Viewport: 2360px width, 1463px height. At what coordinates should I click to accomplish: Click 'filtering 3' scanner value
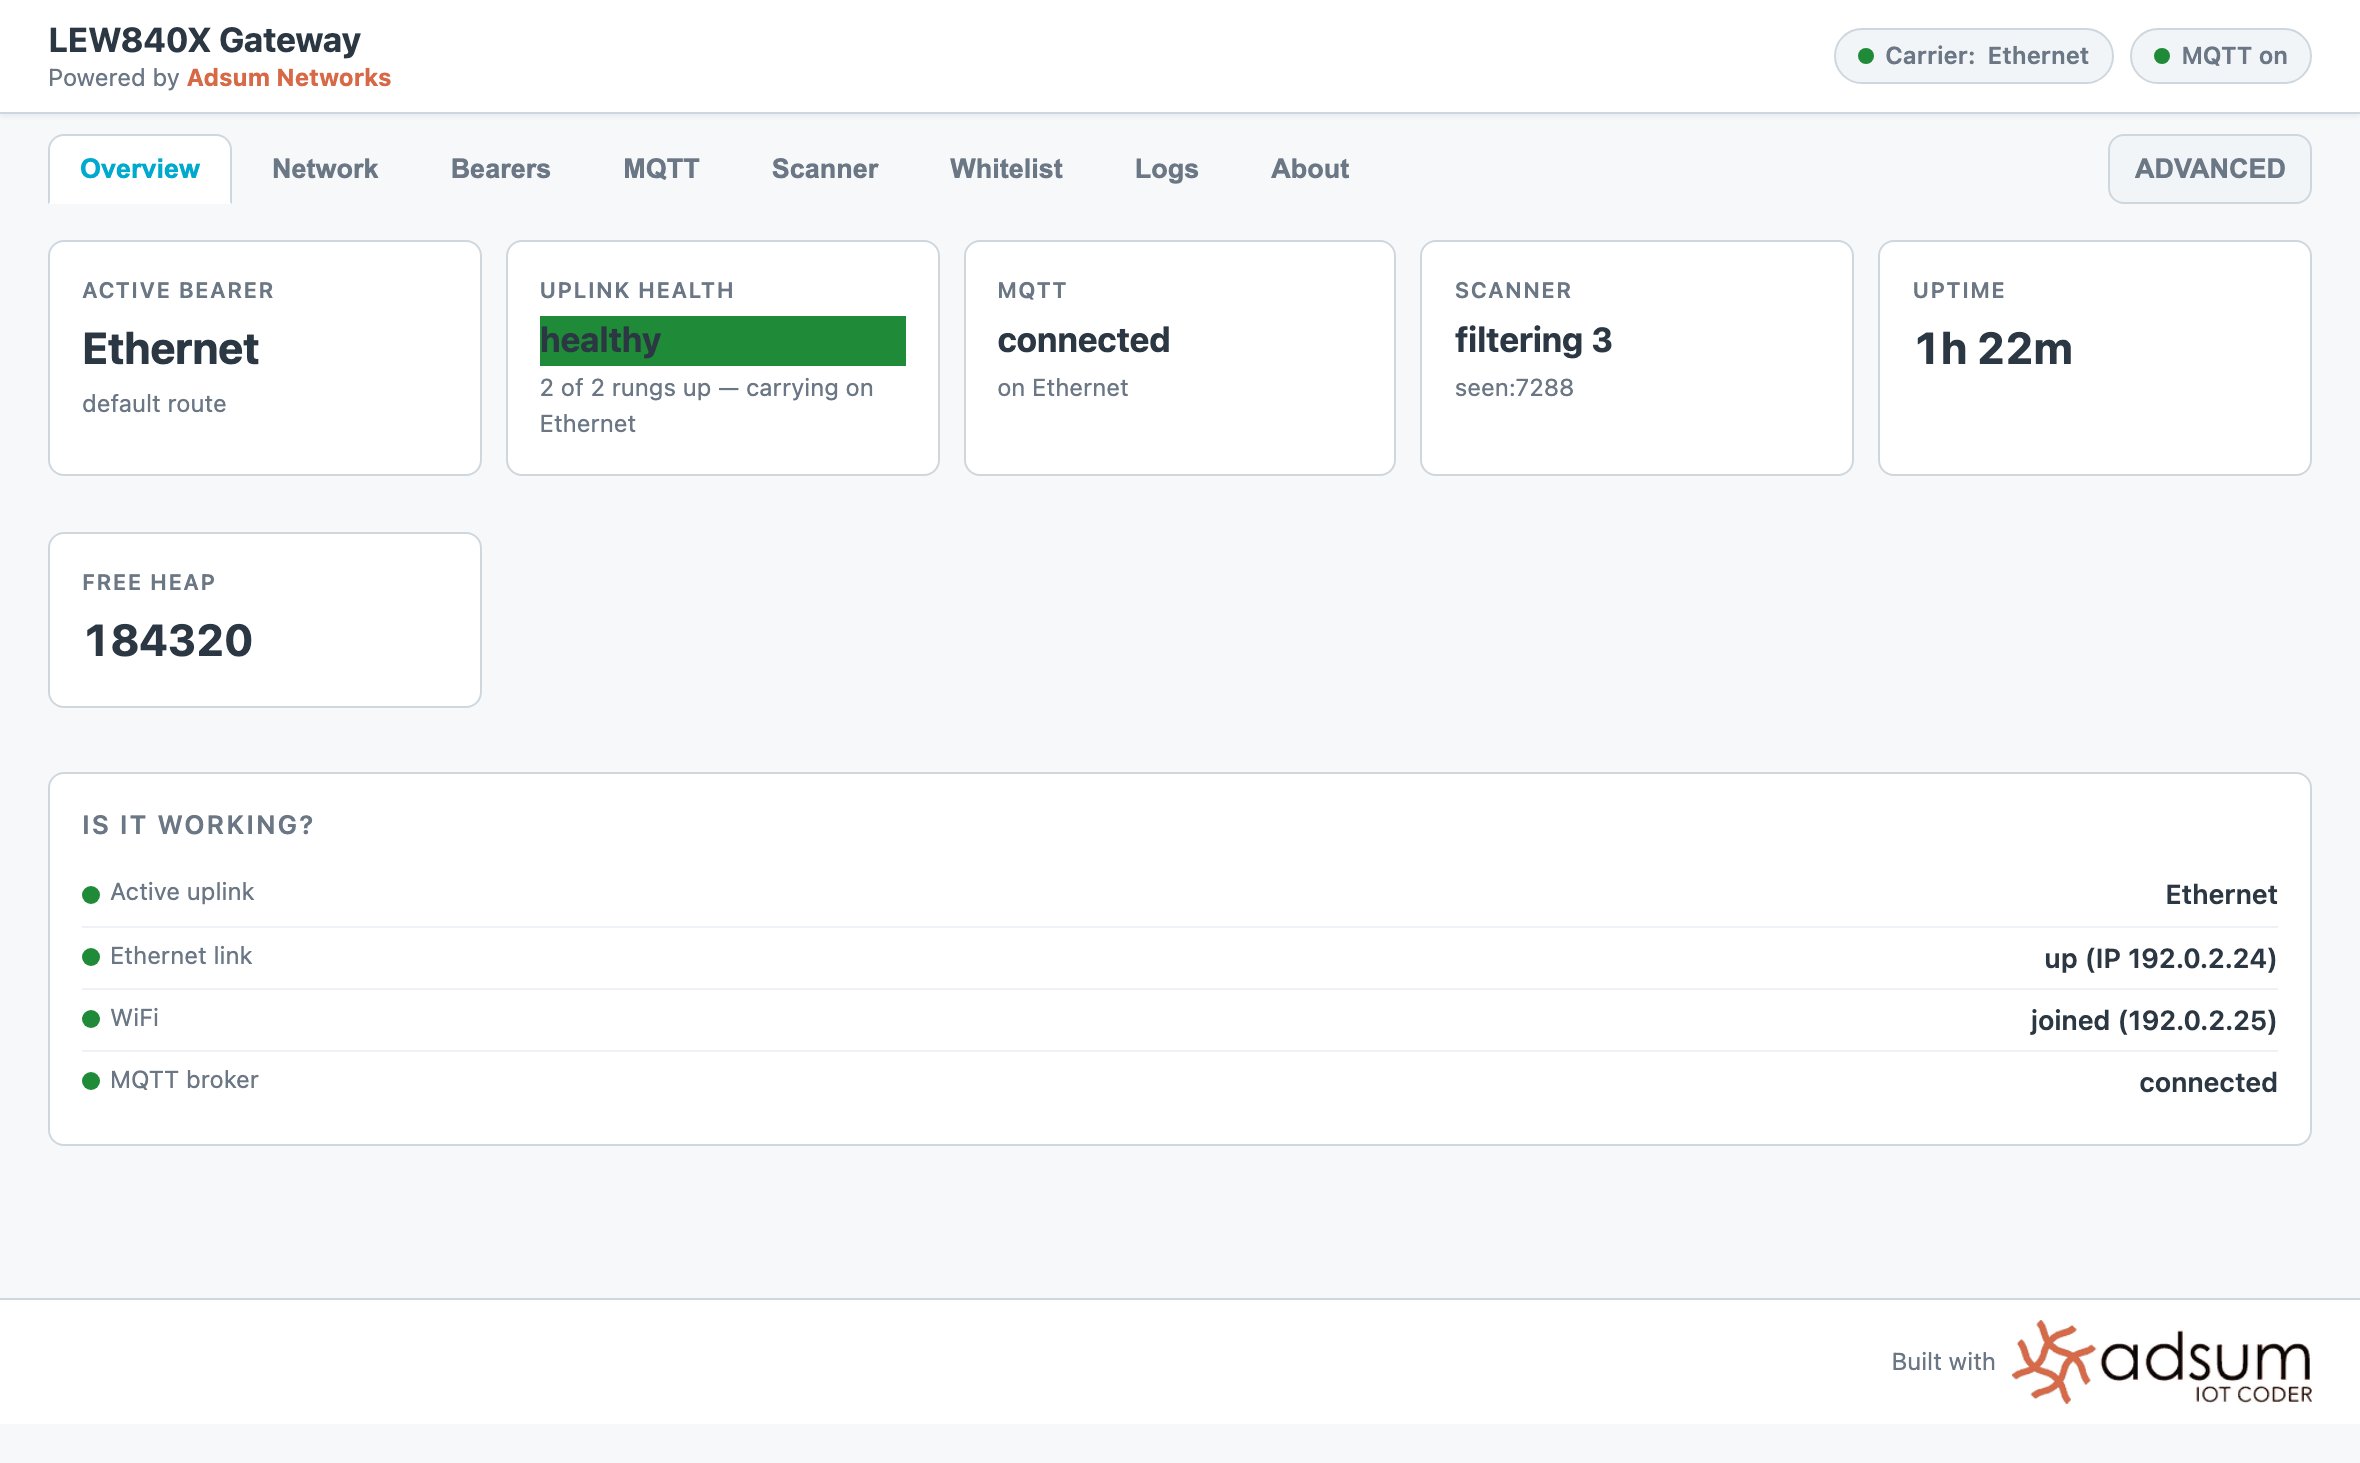1534,341
